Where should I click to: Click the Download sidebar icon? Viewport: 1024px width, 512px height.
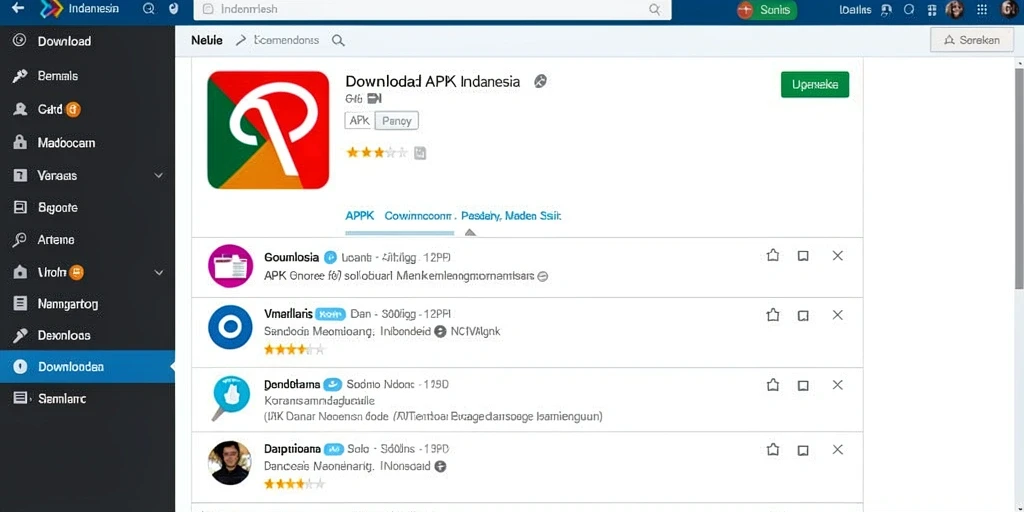[x=20, y=40]
